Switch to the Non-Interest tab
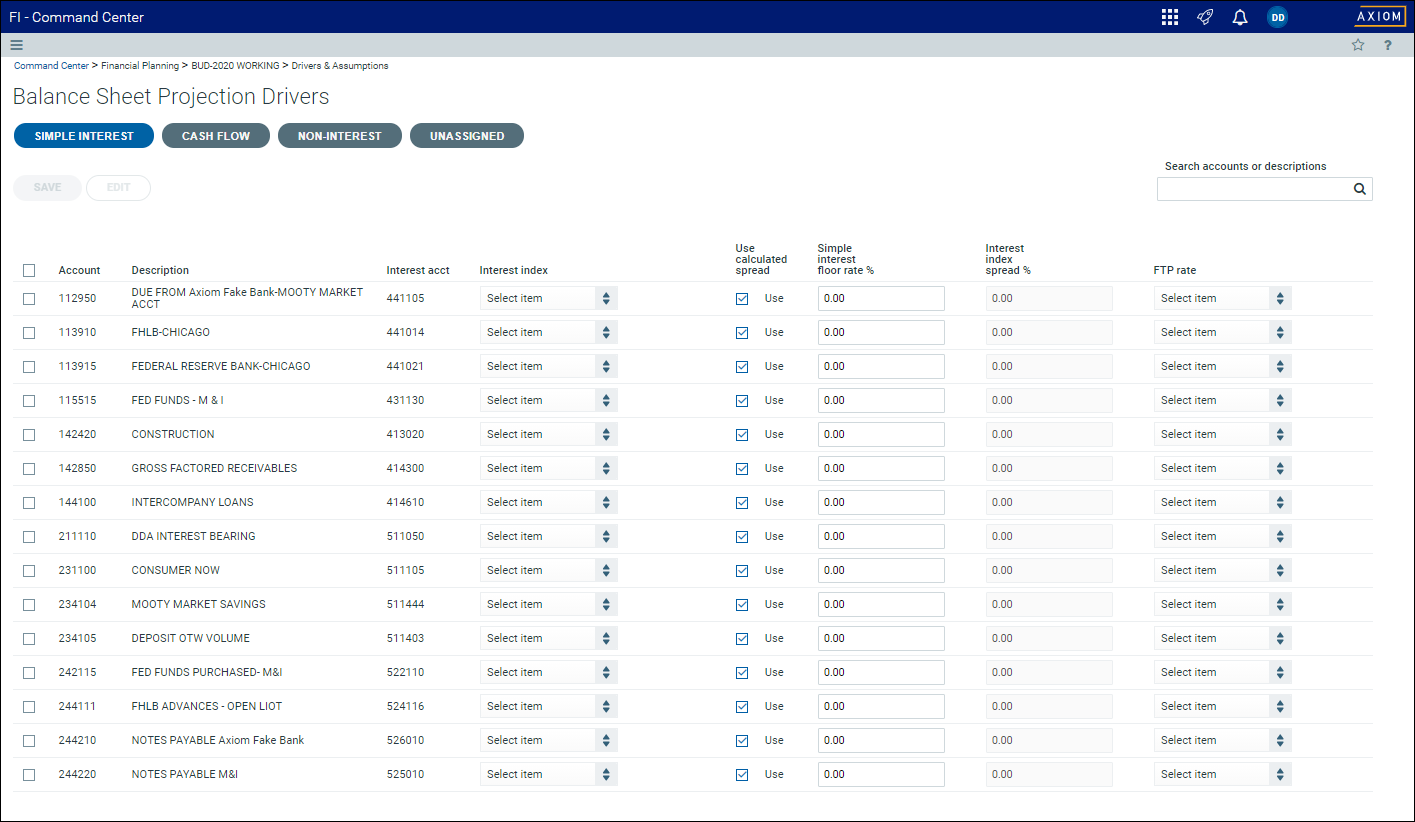1415x822 pixels. tap(340, 136)
